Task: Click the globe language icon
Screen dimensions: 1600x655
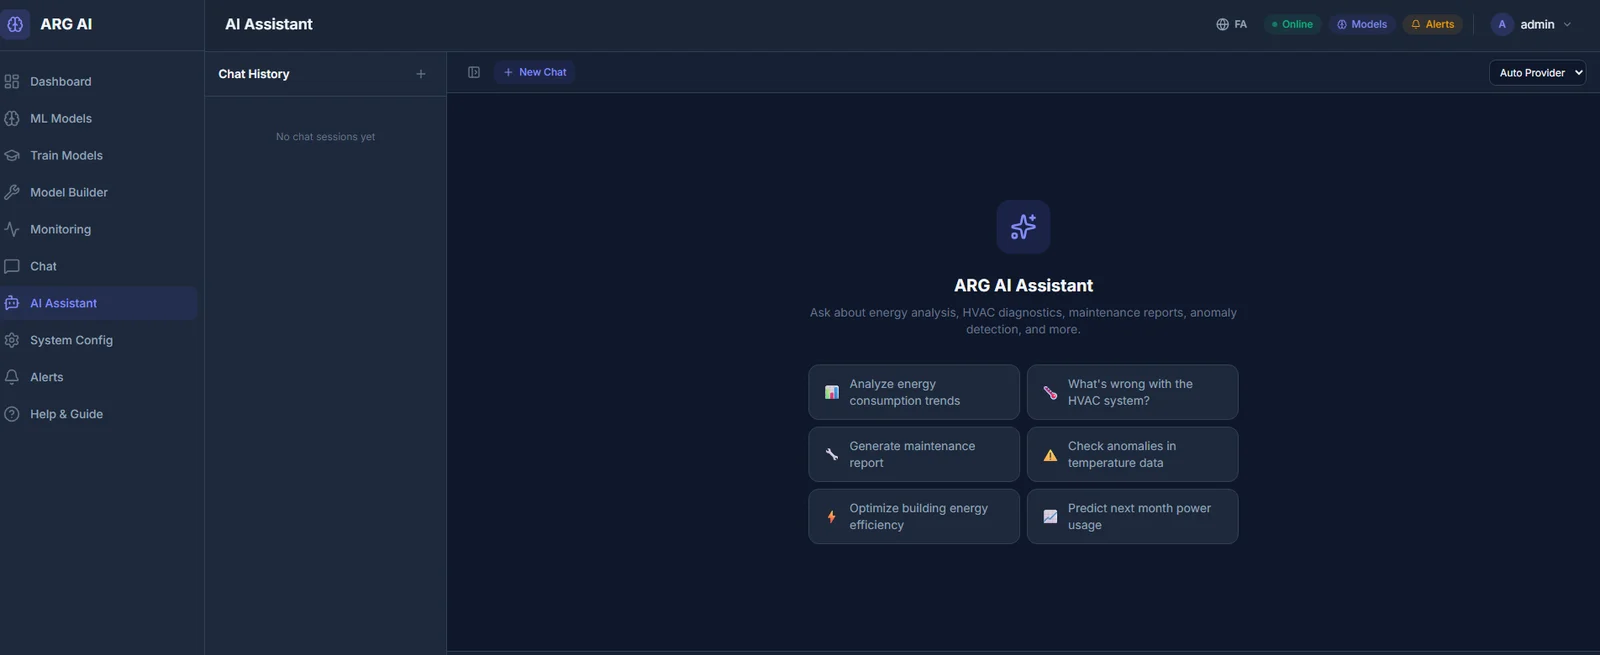Action: 1222,24
